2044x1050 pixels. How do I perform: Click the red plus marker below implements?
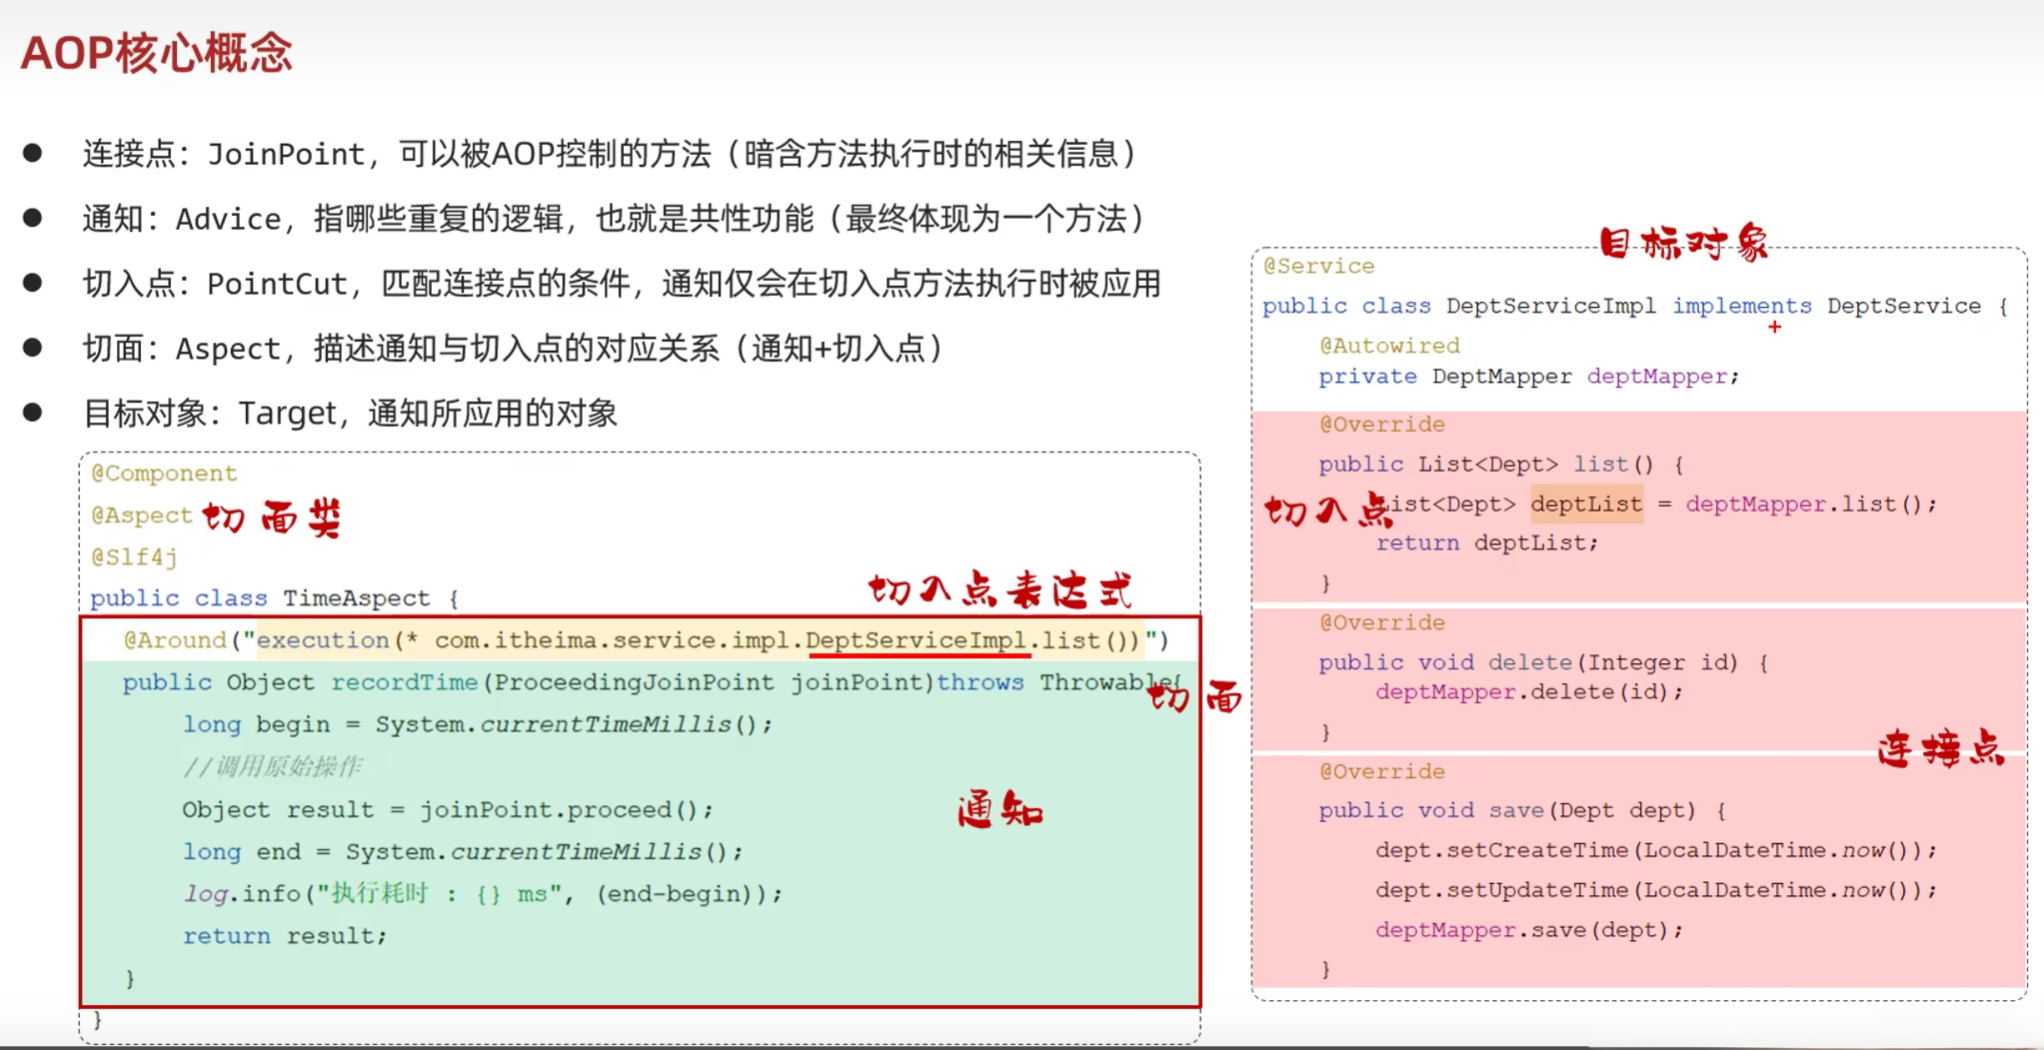(1774, 327)
